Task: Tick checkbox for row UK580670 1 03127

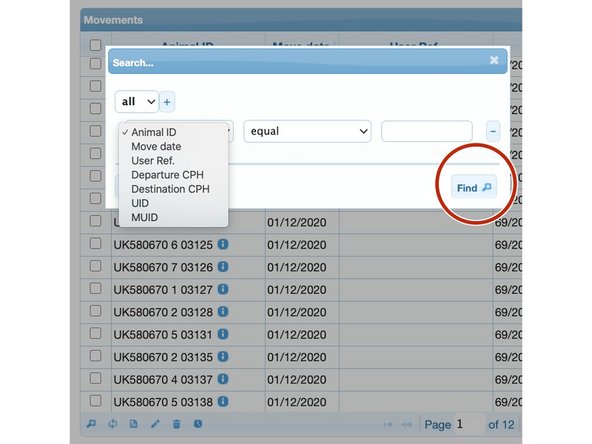Action: tap(96, 288)
